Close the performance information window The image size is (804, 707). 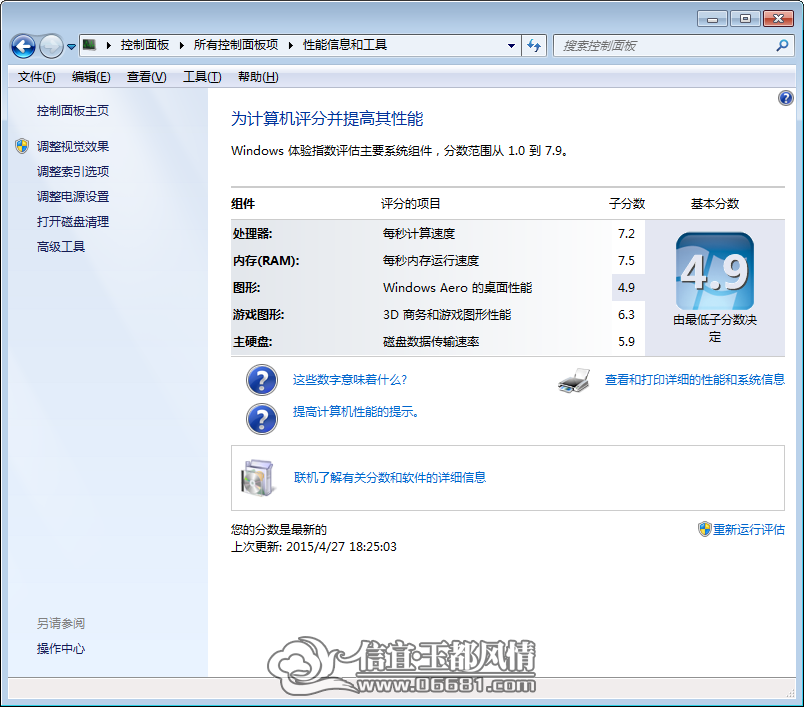coord(778,19)
